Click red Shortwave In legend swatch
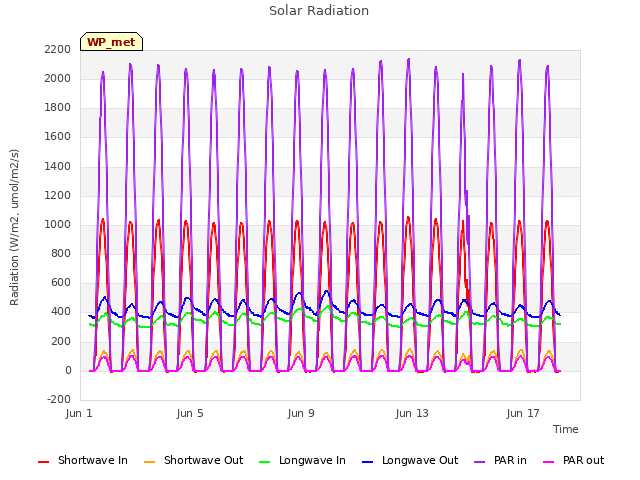 tap(43, 462)
